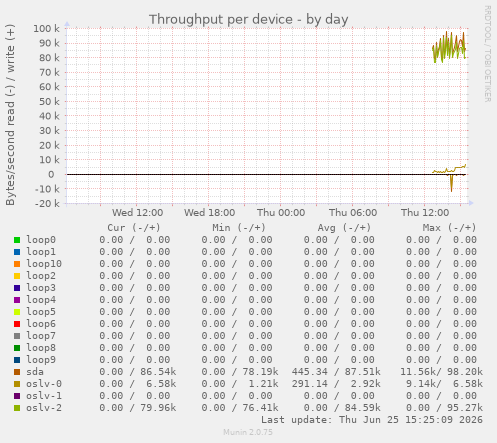Click the loop3 dark blue legend swatch
This screenshot has width=497, height=443.
[17, 288]
